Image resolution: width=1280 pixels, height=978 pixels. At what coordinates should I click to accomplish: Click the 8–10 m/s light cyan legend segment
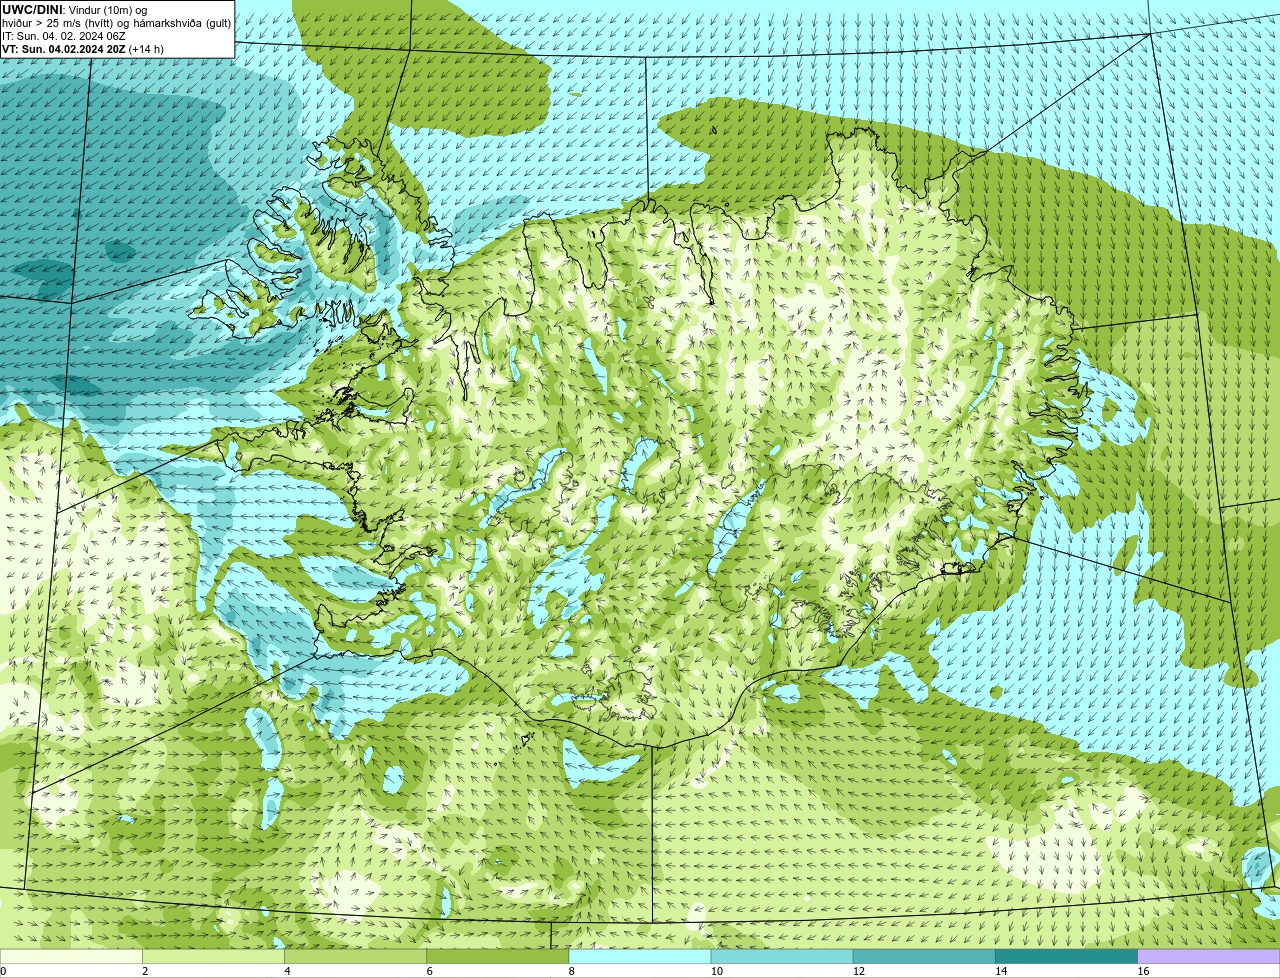[640, 956]
